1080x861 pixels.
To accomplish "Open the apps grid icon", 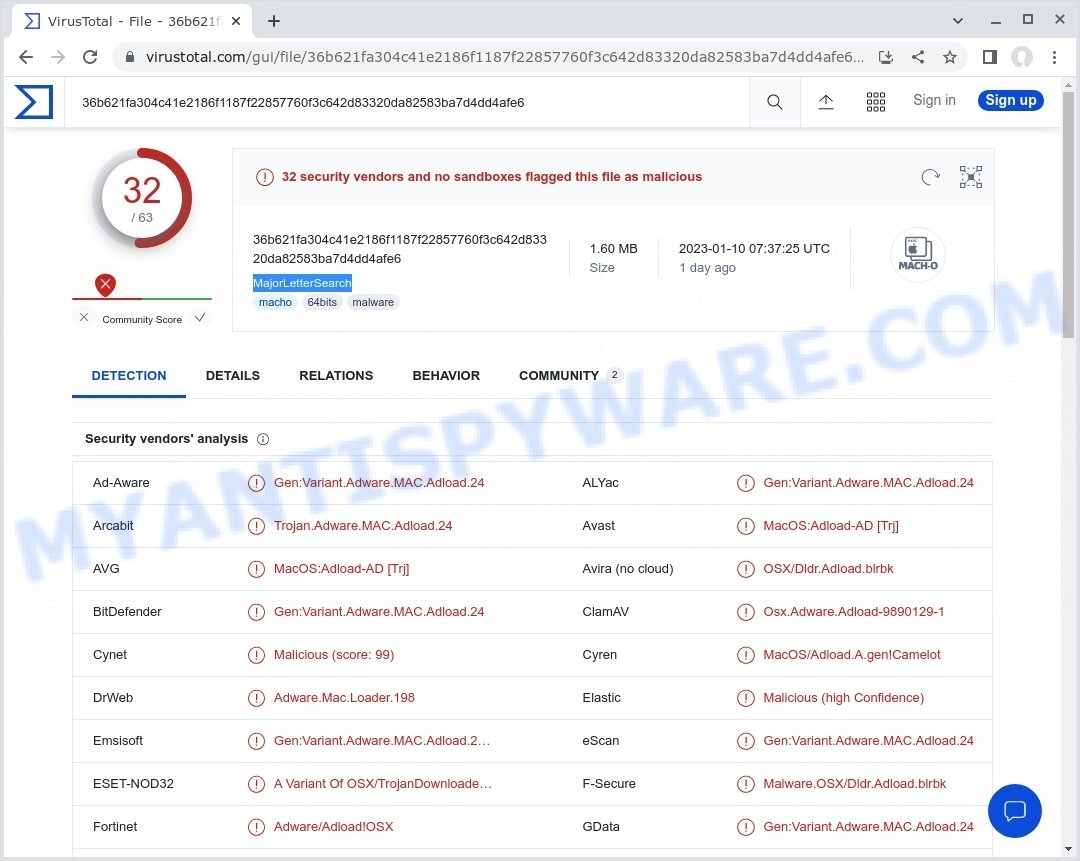I will coord(875,102).
